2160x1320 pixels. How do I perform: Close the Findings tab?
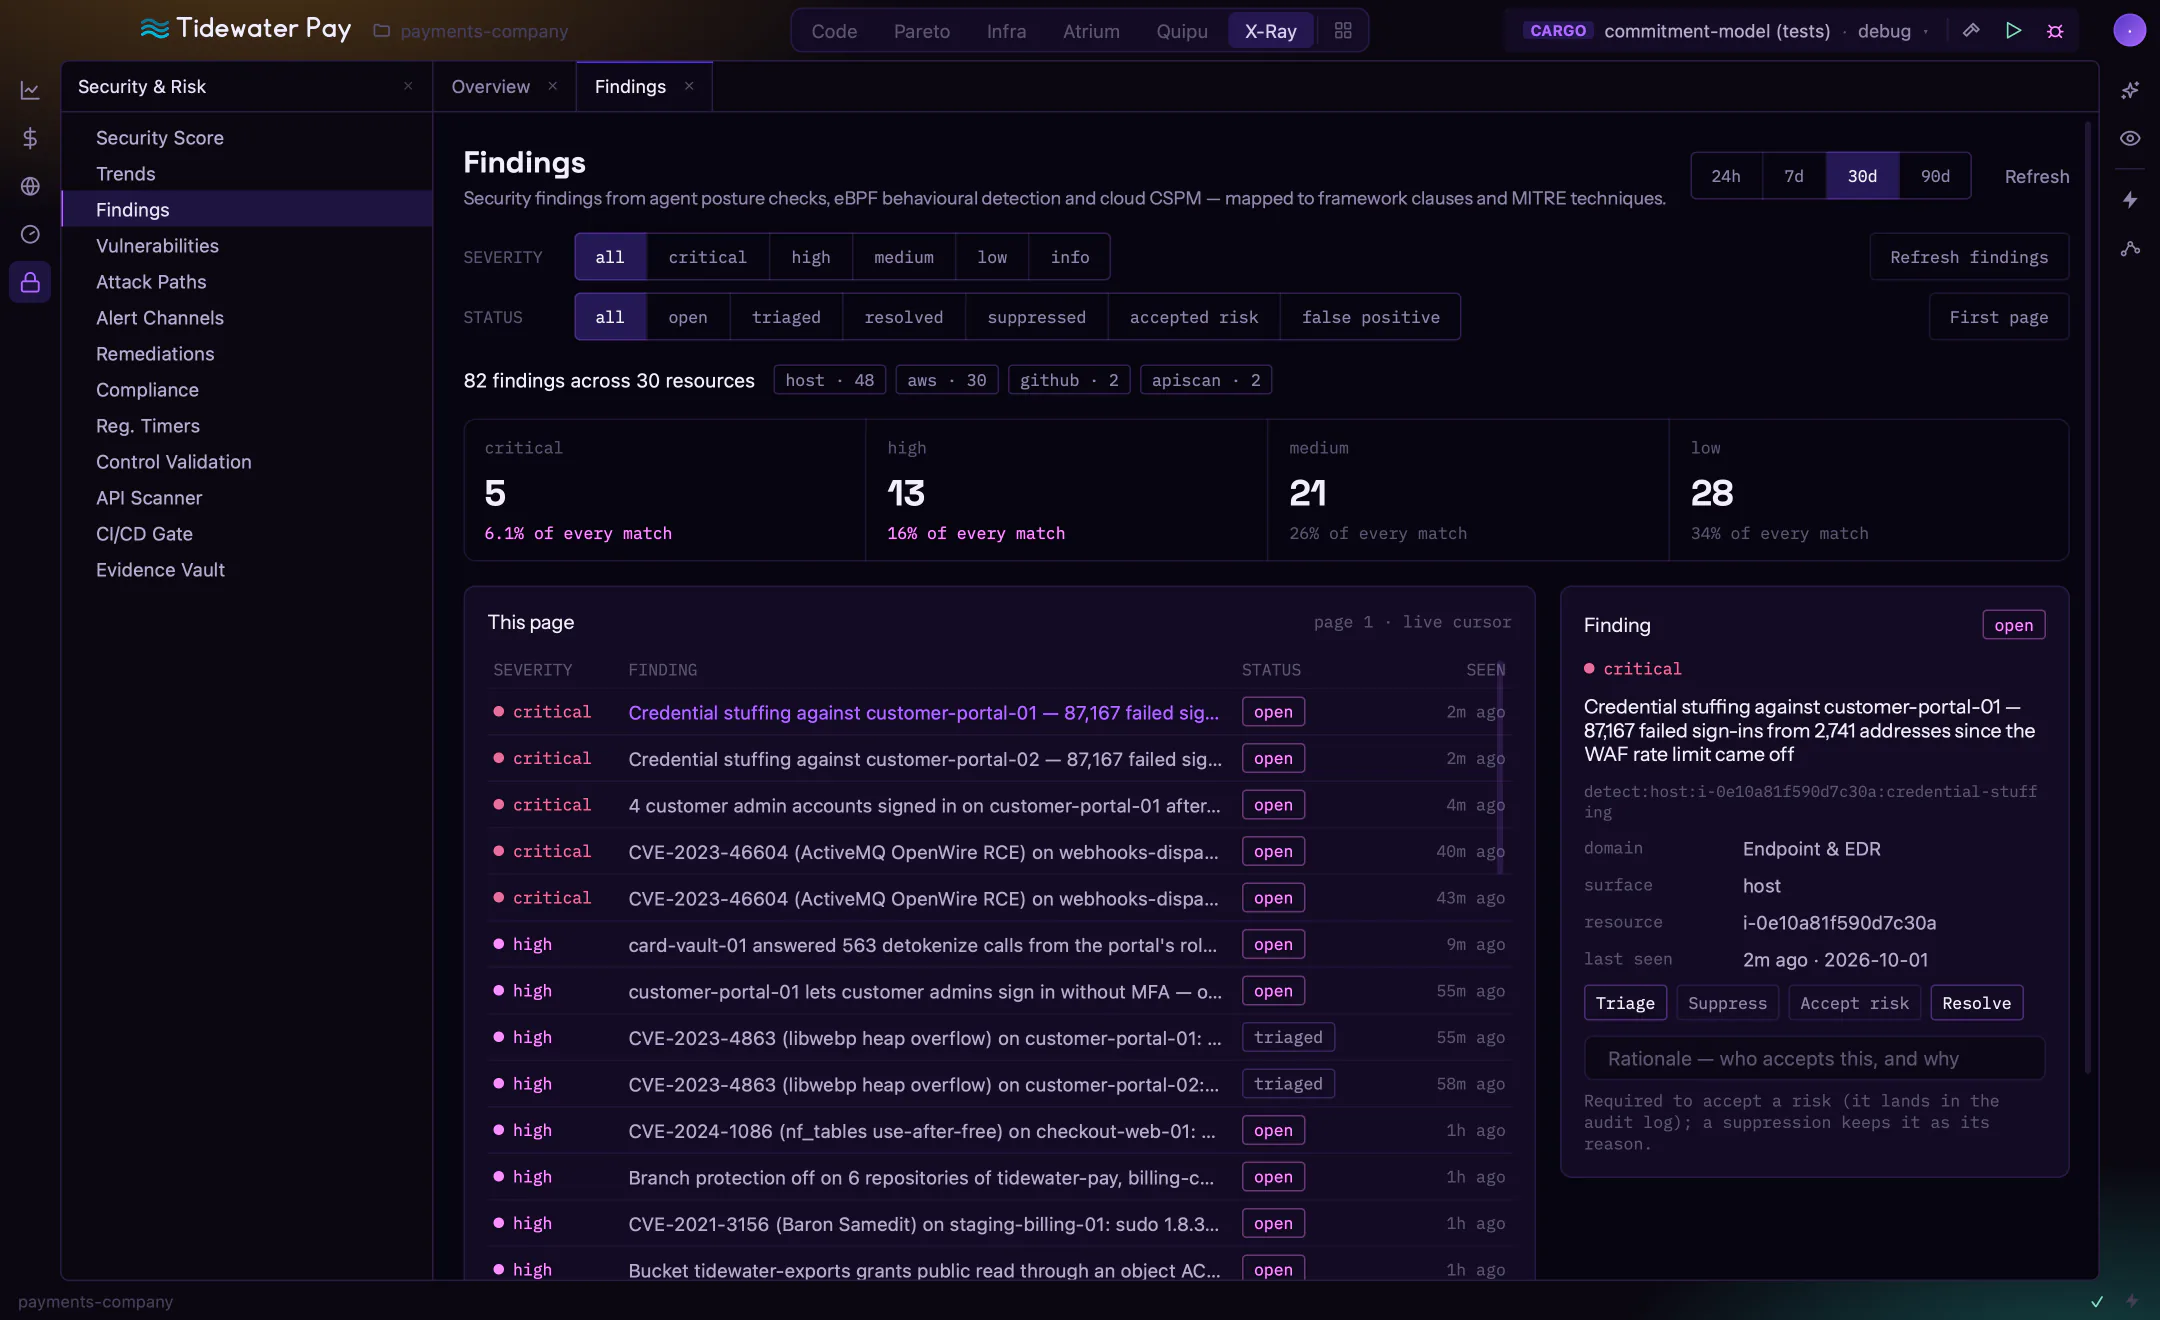[x=689, y=86]
